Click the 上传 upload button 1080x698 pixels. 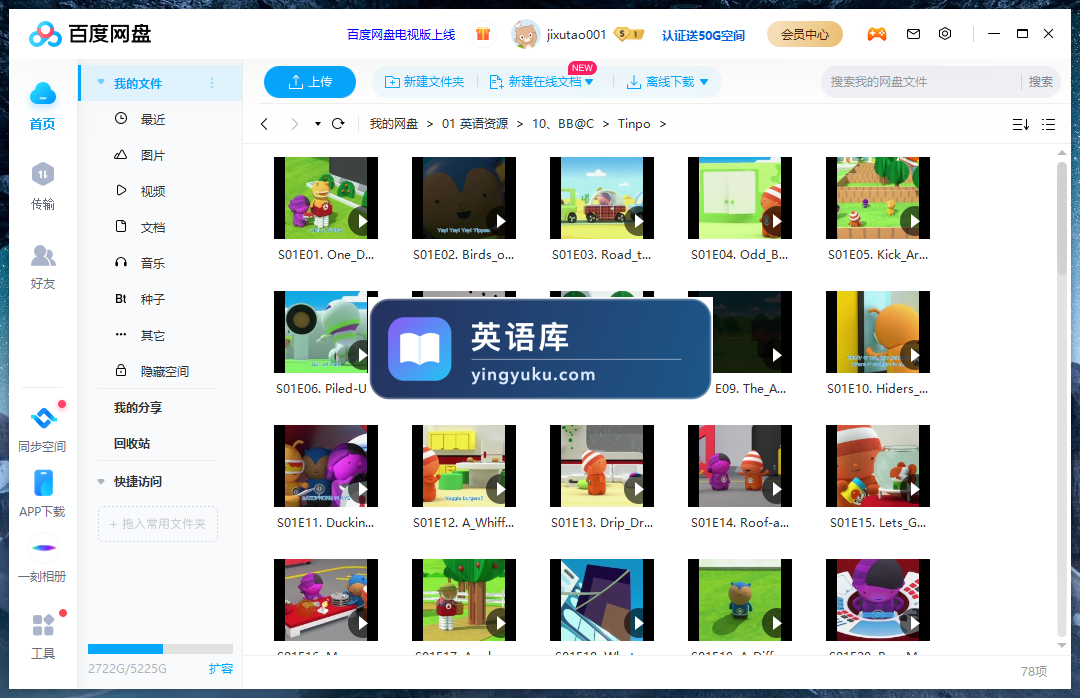[x=310, y=82]
